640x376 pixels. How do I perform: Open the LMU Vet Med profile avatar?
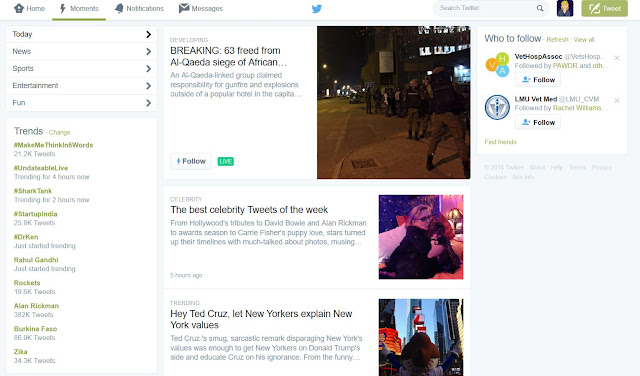pyautogui.click(x=497, y=107)
